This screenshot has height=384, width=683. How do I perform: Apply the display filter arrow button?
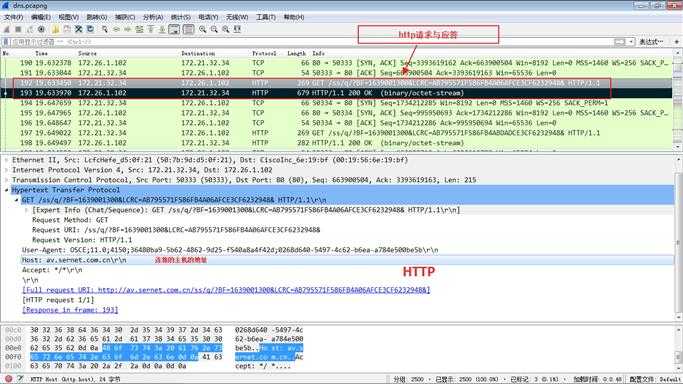[x=620, y=42]
